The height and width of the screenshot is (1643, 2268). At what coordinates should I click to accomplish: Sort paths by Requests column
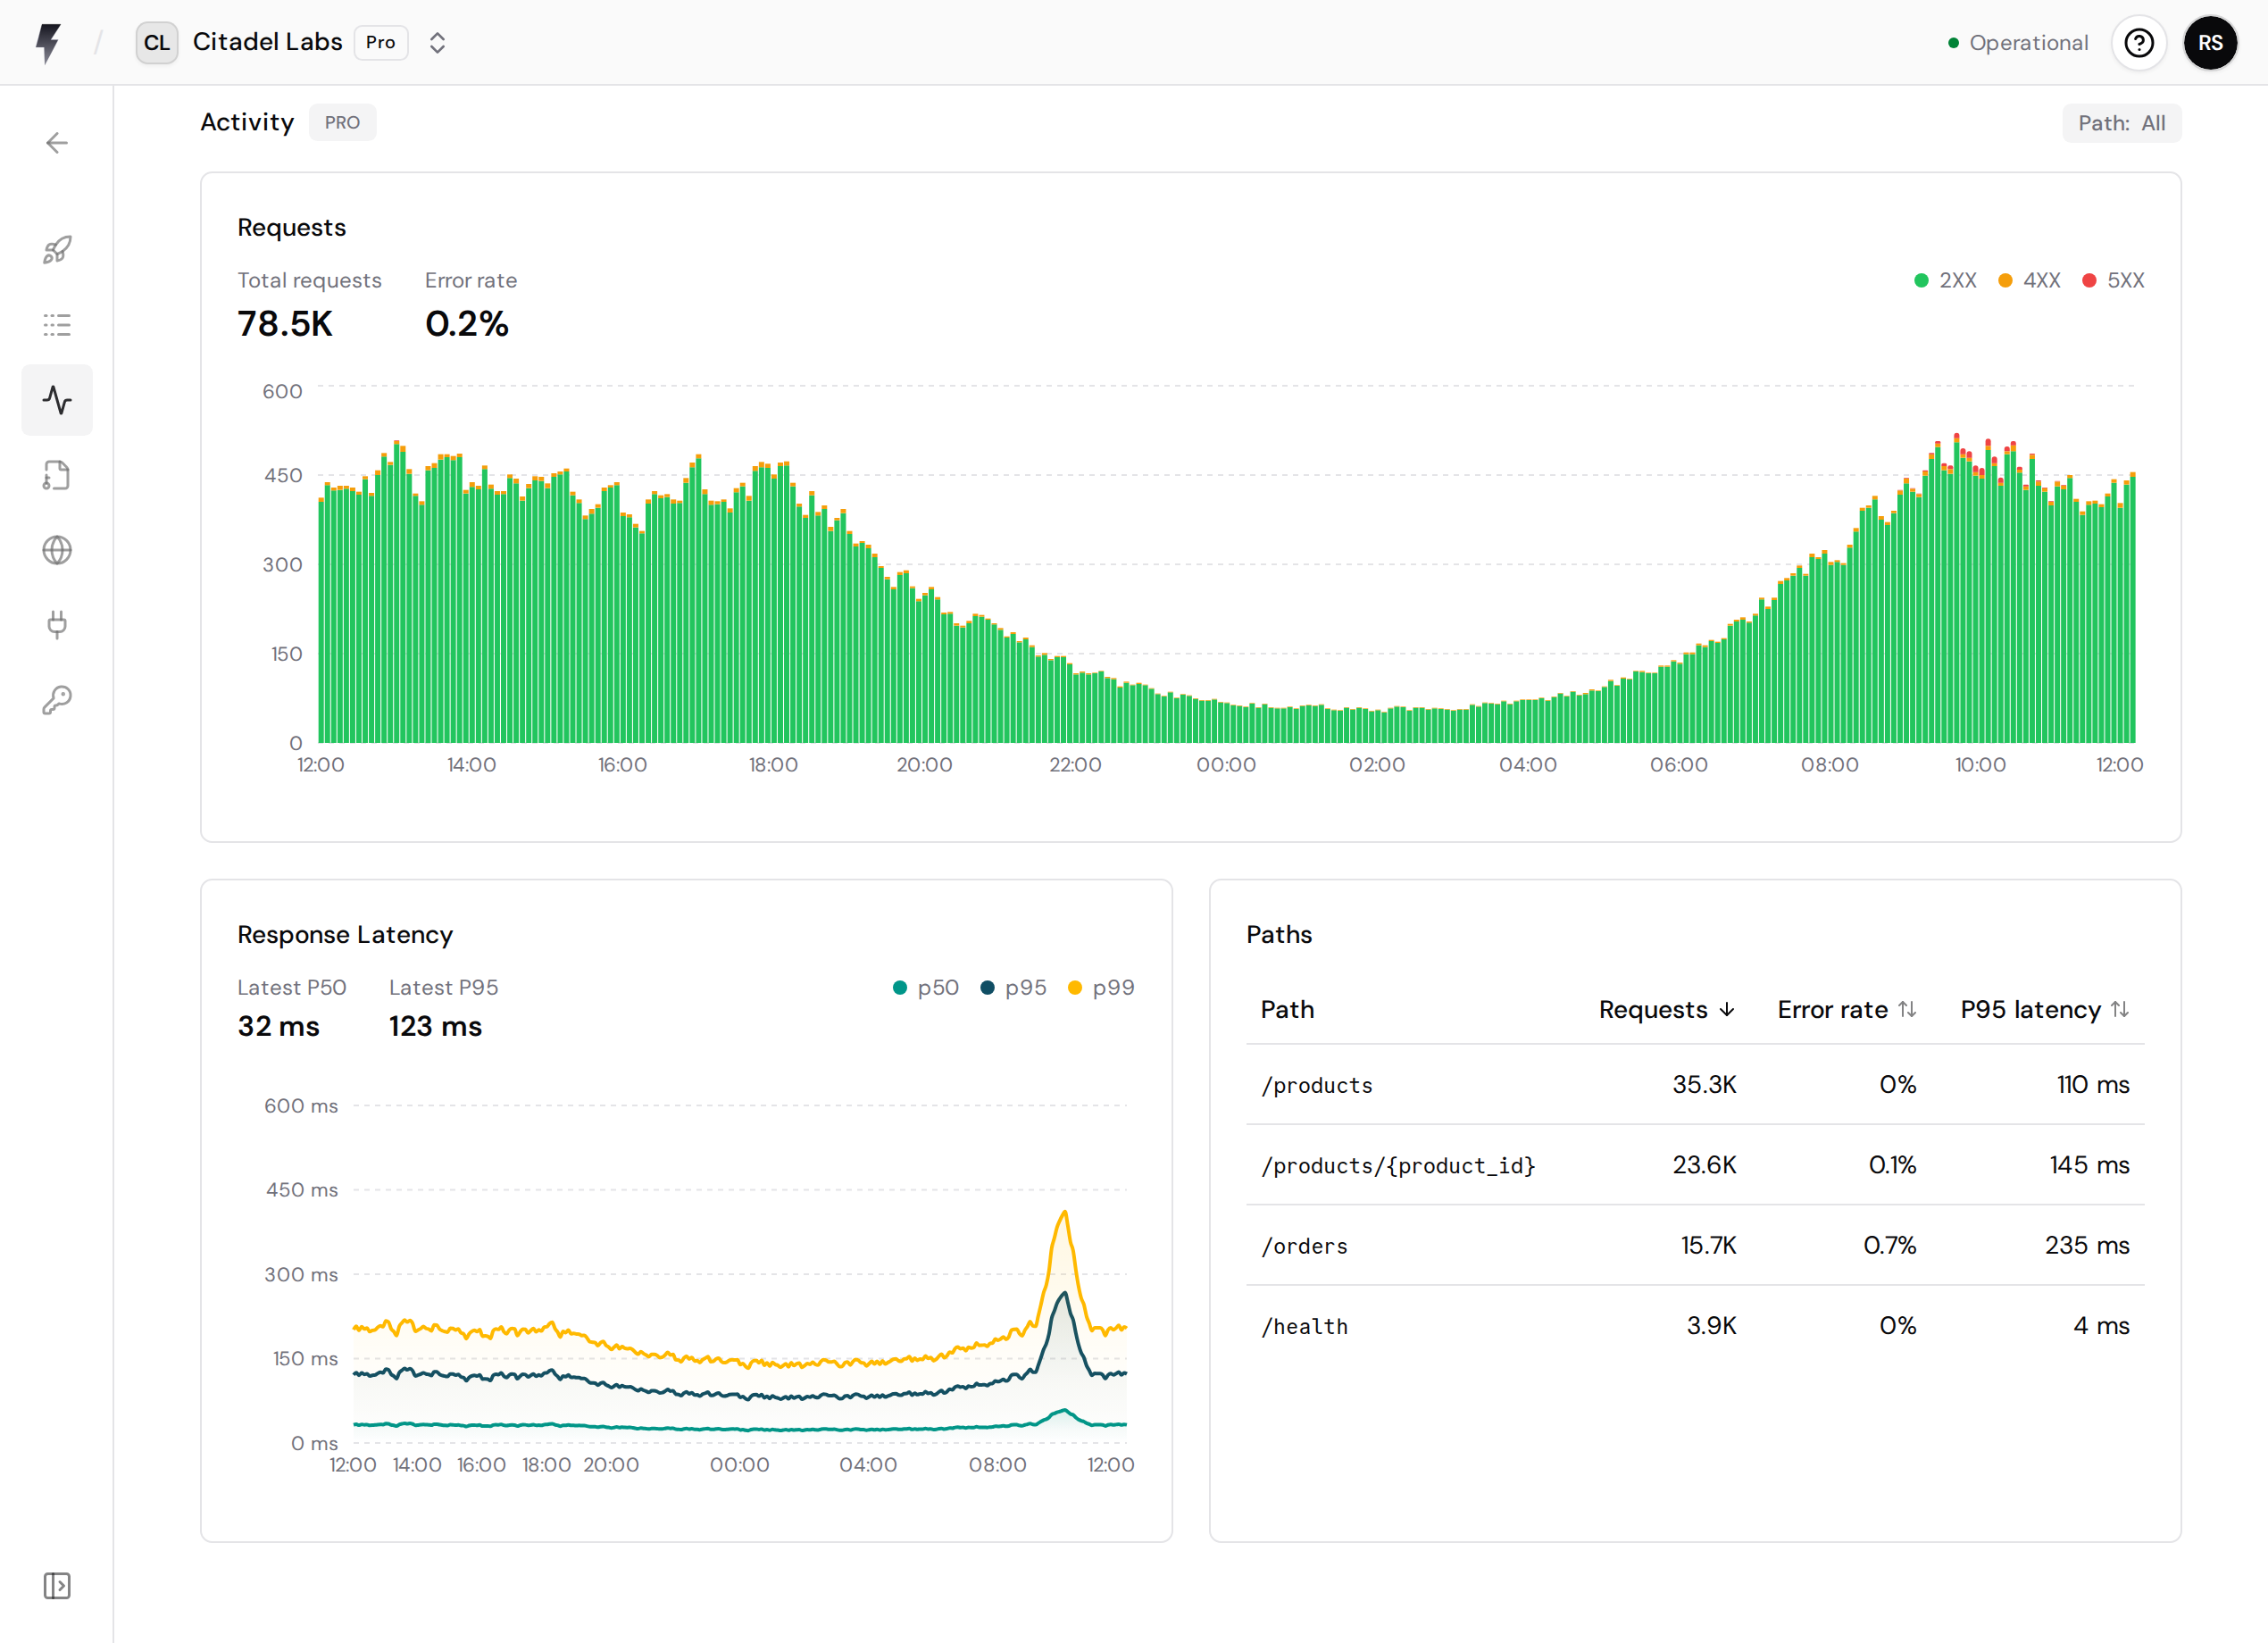coord(1666,1010)
